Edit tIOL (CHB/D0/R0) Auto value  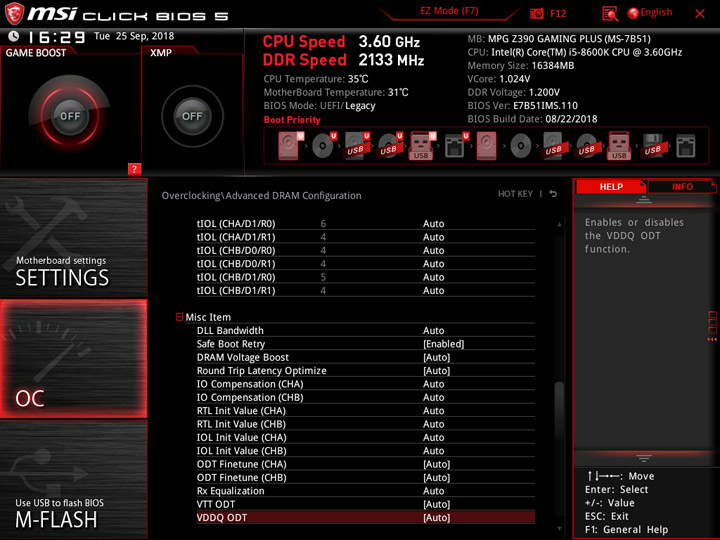[x=433, y=250]
